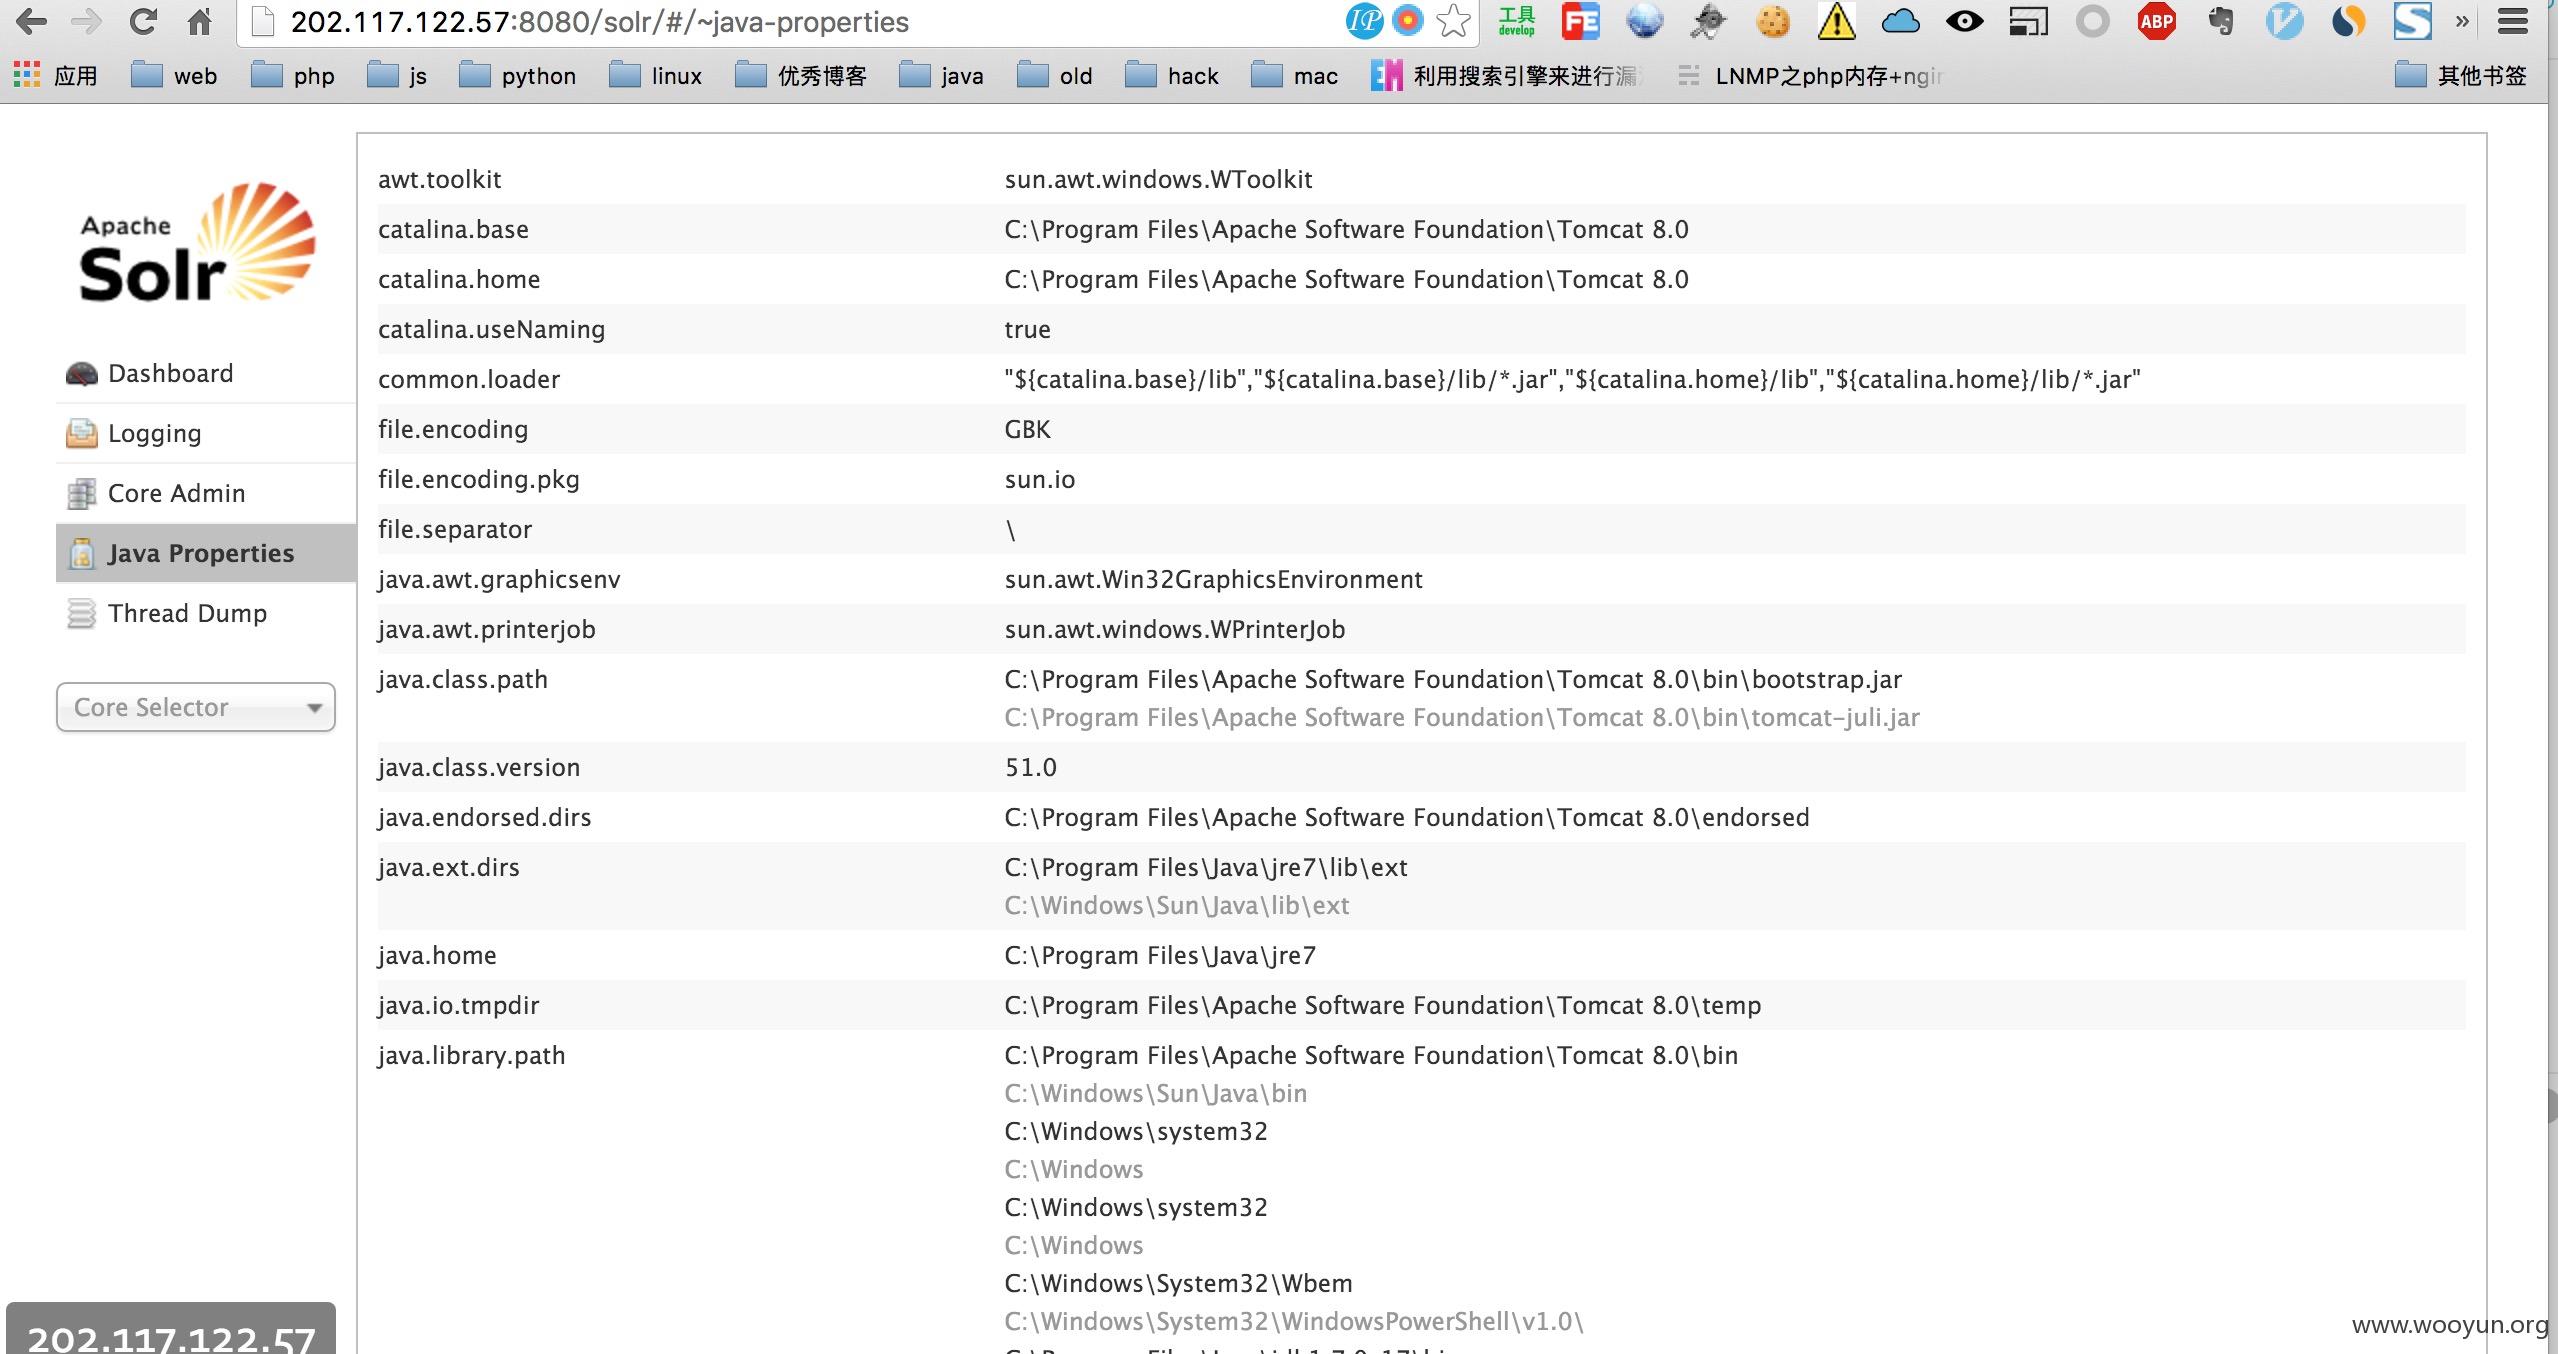Click the Tomcat 8.0\endorsed path value
This screenshot has width=2558, height=1354.
tap(1407, 817)
